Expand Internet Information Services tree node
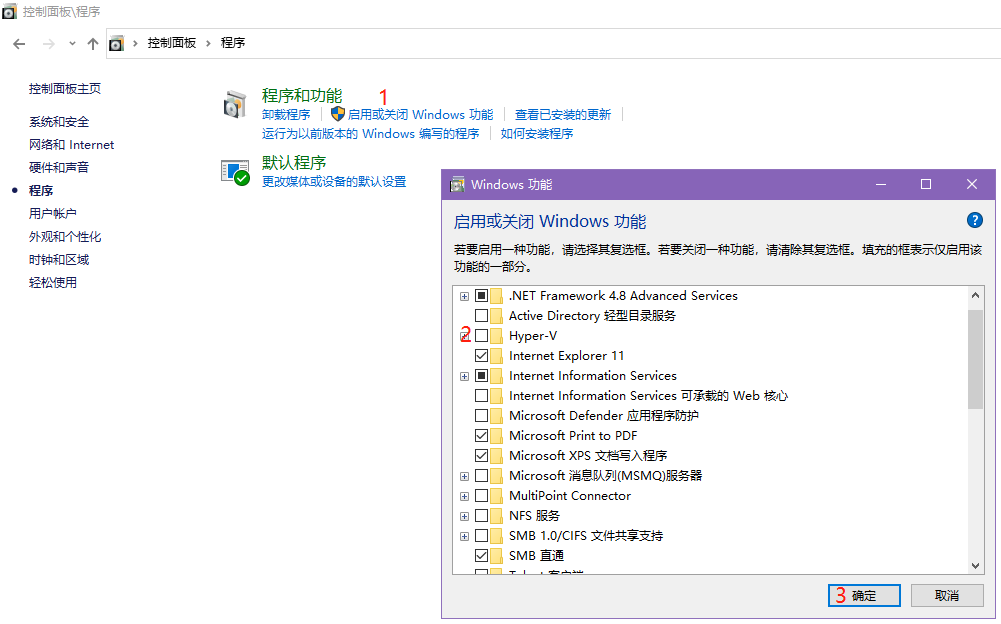Image resolution: width=1001 pixels, height=624 pixels. point(464,376)
